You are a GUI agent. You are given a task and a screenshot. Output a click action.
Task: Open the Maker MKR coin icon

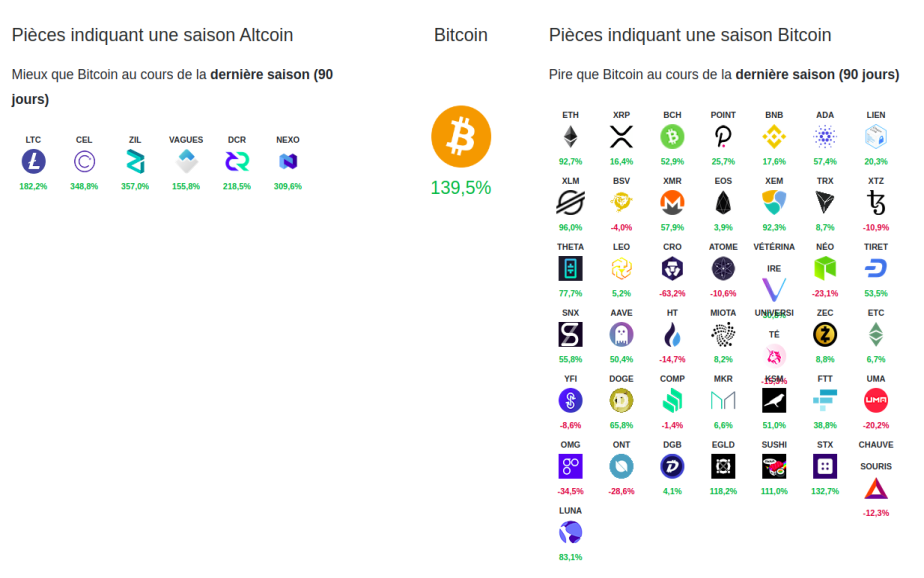pos(723,401)
